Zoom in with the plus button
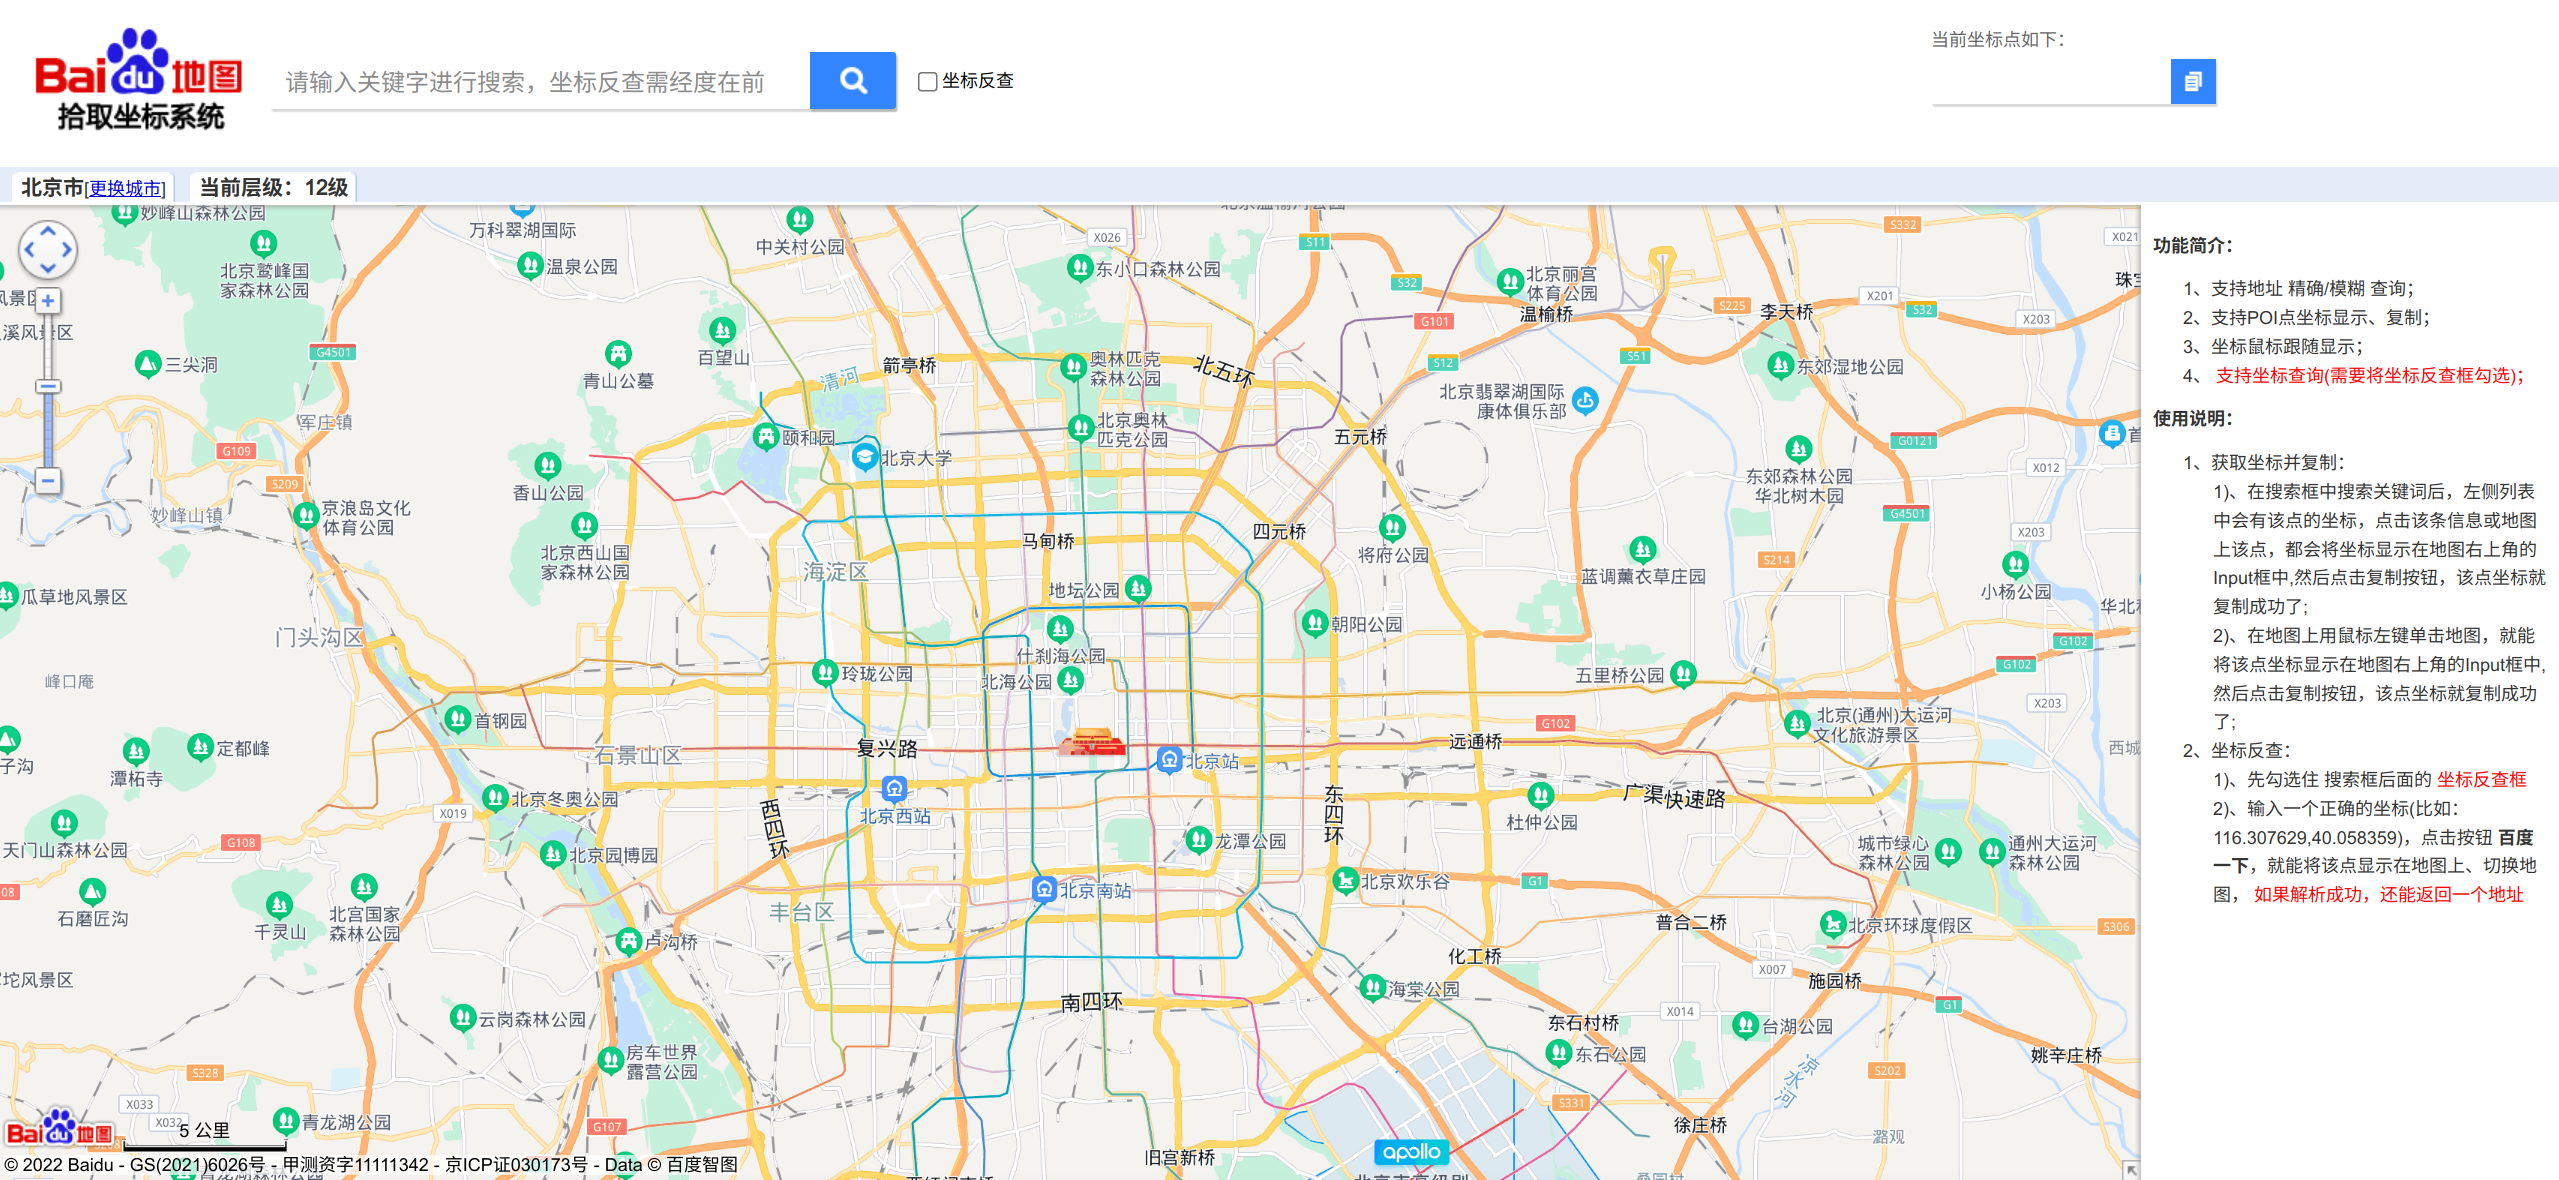 pyautogui.click(x=48, y=300)
